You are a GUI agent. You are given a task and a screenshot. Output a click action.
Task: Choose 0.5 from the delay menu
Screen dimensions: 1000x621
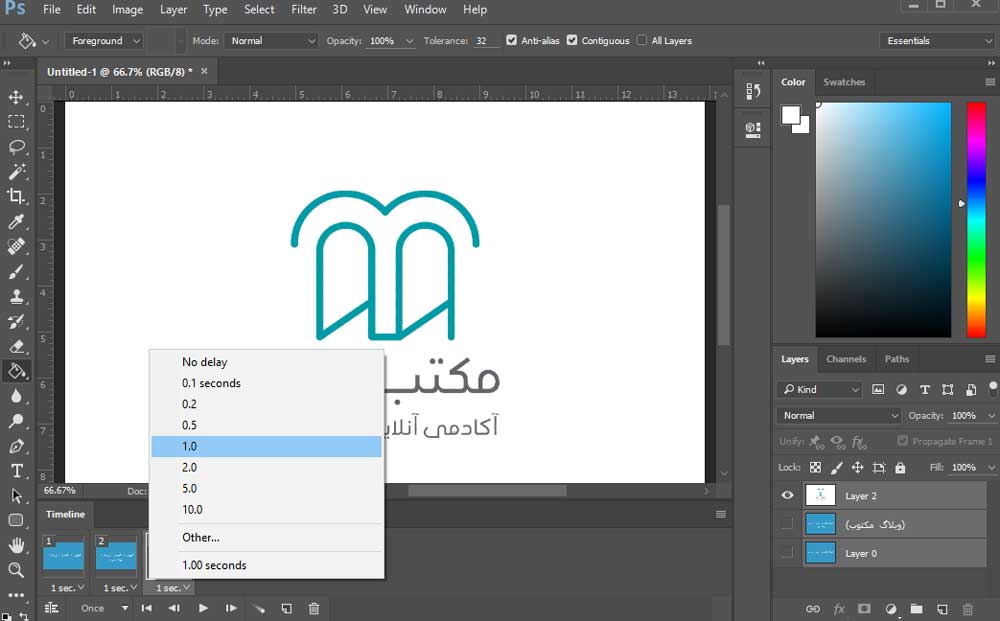click(x=267, y=425)
